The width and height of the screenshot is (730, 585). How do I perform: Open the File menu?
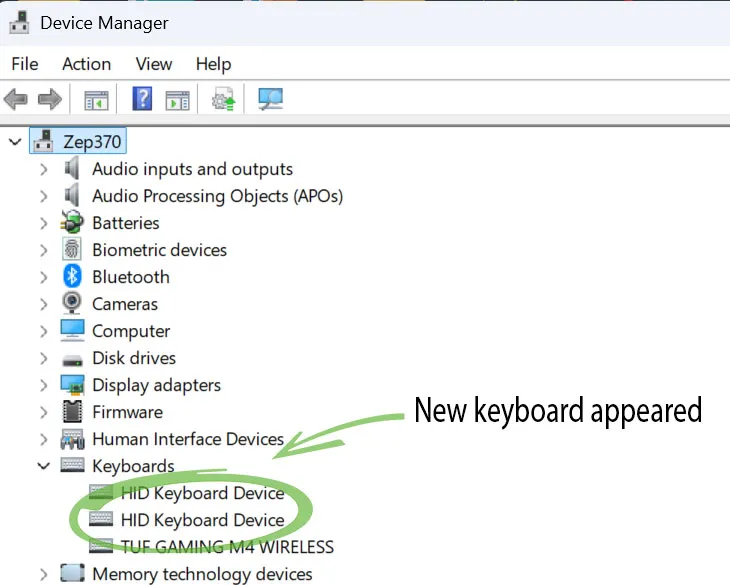[x=25, y=64]
